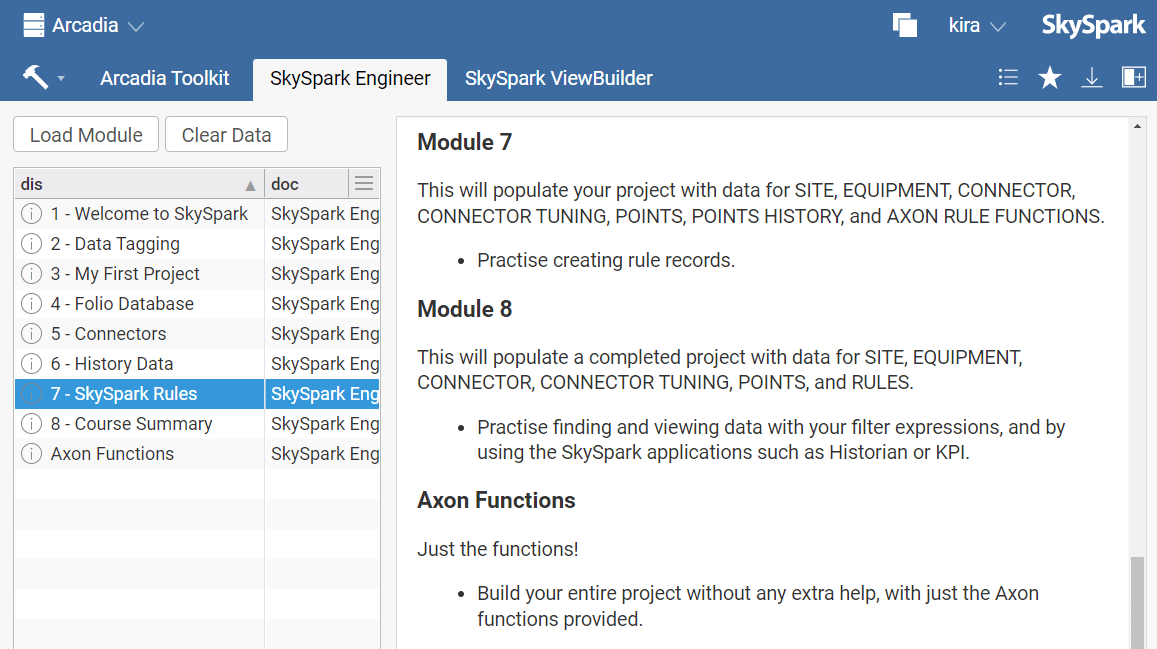Image resolution: width=1157 pixels, height=649 pixels.
Task: Click the dis column sort arrow
Action: (x=250, y=186)
